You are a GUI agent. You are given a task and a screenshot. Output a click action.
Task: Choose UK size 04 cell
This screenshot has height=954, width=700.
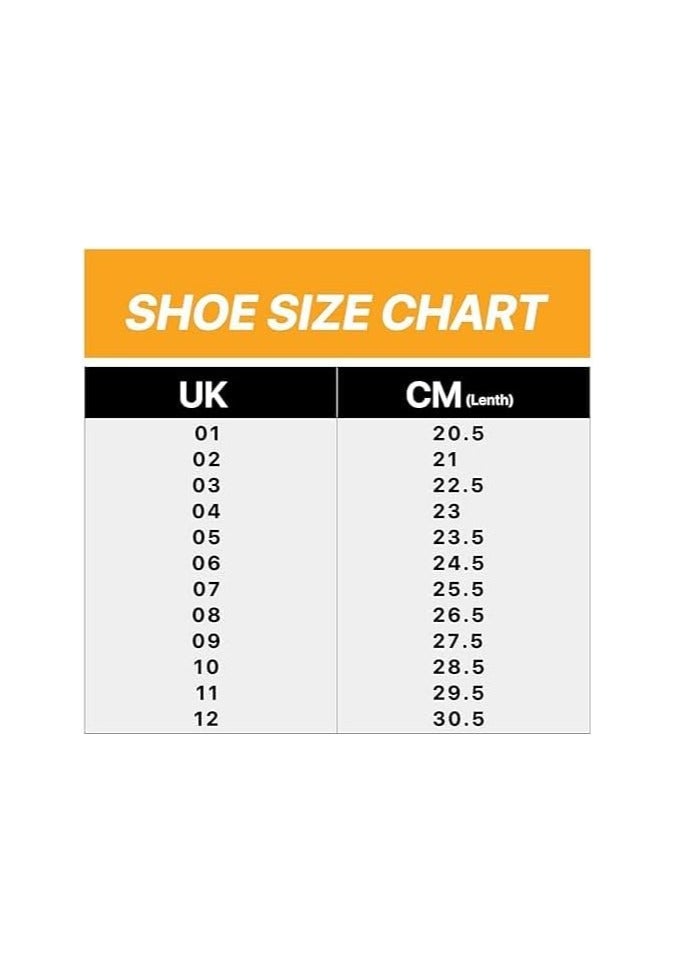[206, 512]
